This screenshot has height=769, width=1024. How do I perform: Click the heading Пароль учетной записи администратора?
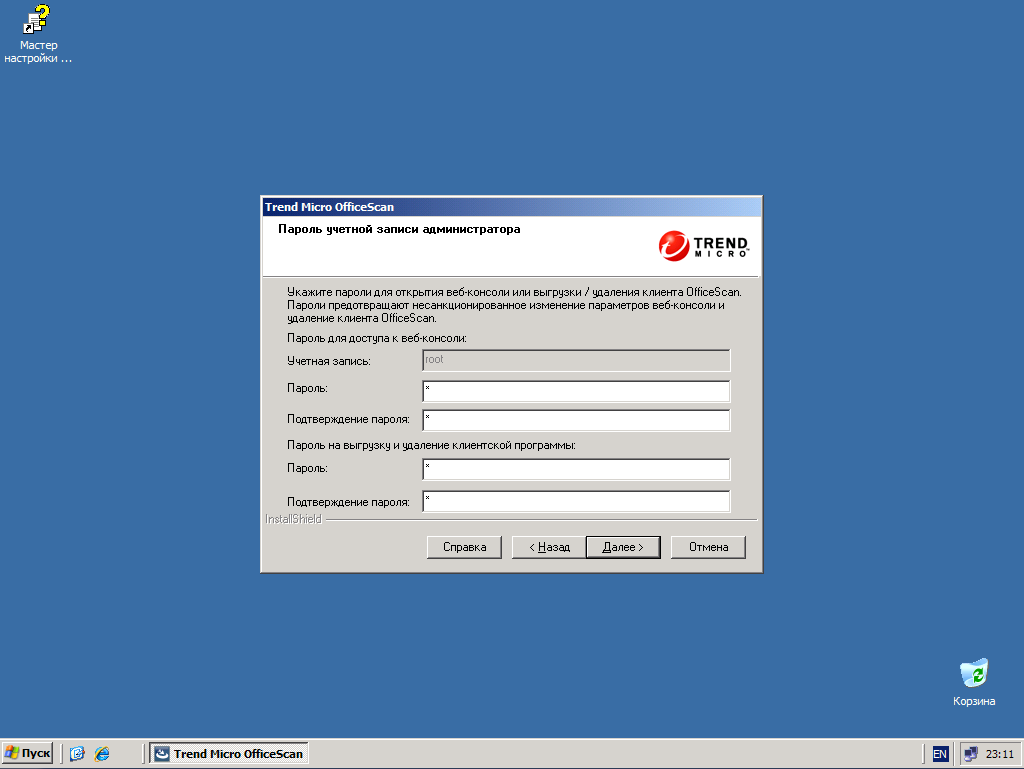(399, 229)
